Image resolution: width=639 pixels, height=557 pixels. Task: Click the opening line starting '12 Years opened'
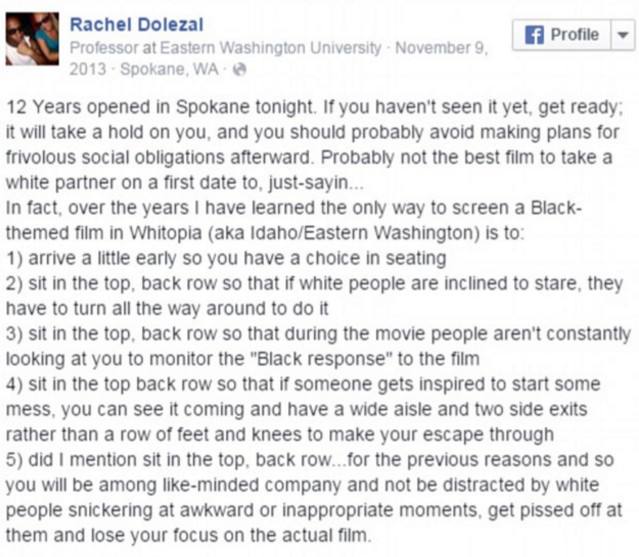tap(314, 107)
